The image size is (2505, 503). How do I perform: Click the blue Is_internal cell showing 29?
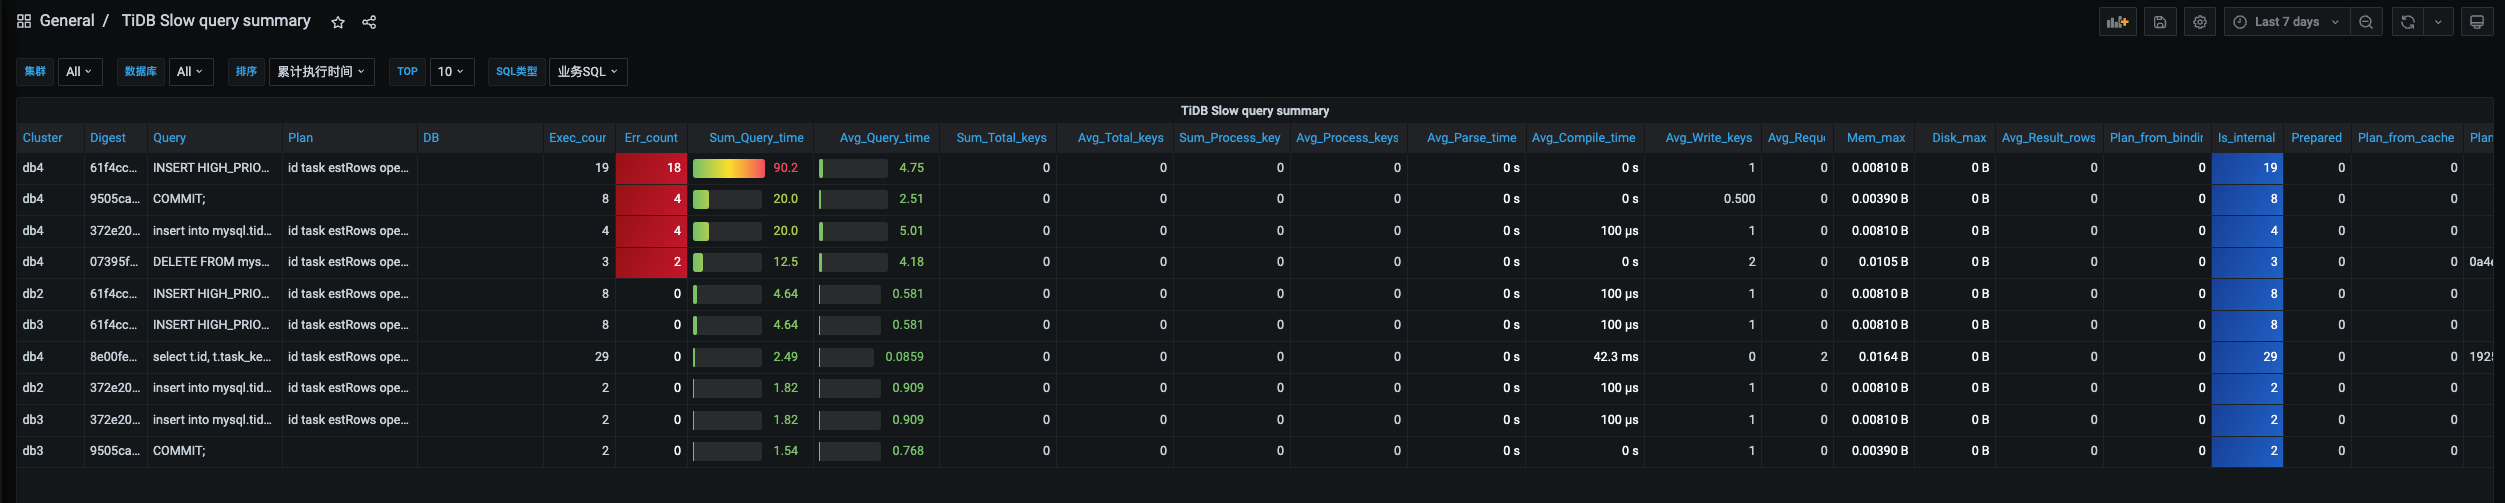pyautogui.click(x=2247, y=357)
